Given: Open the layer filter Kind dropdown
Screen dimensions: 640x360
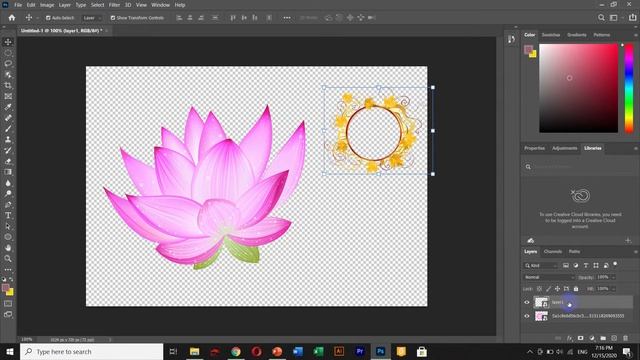Looking at the screenshot, I should point(541,265).
